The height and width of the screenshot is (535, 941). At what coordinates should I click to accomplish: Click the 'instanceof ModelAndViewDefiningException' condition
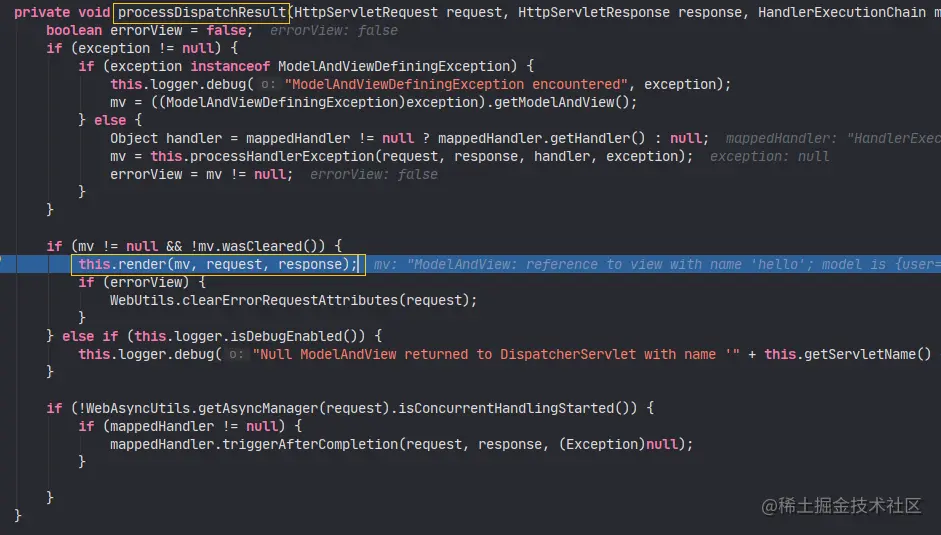coord(350,66)
